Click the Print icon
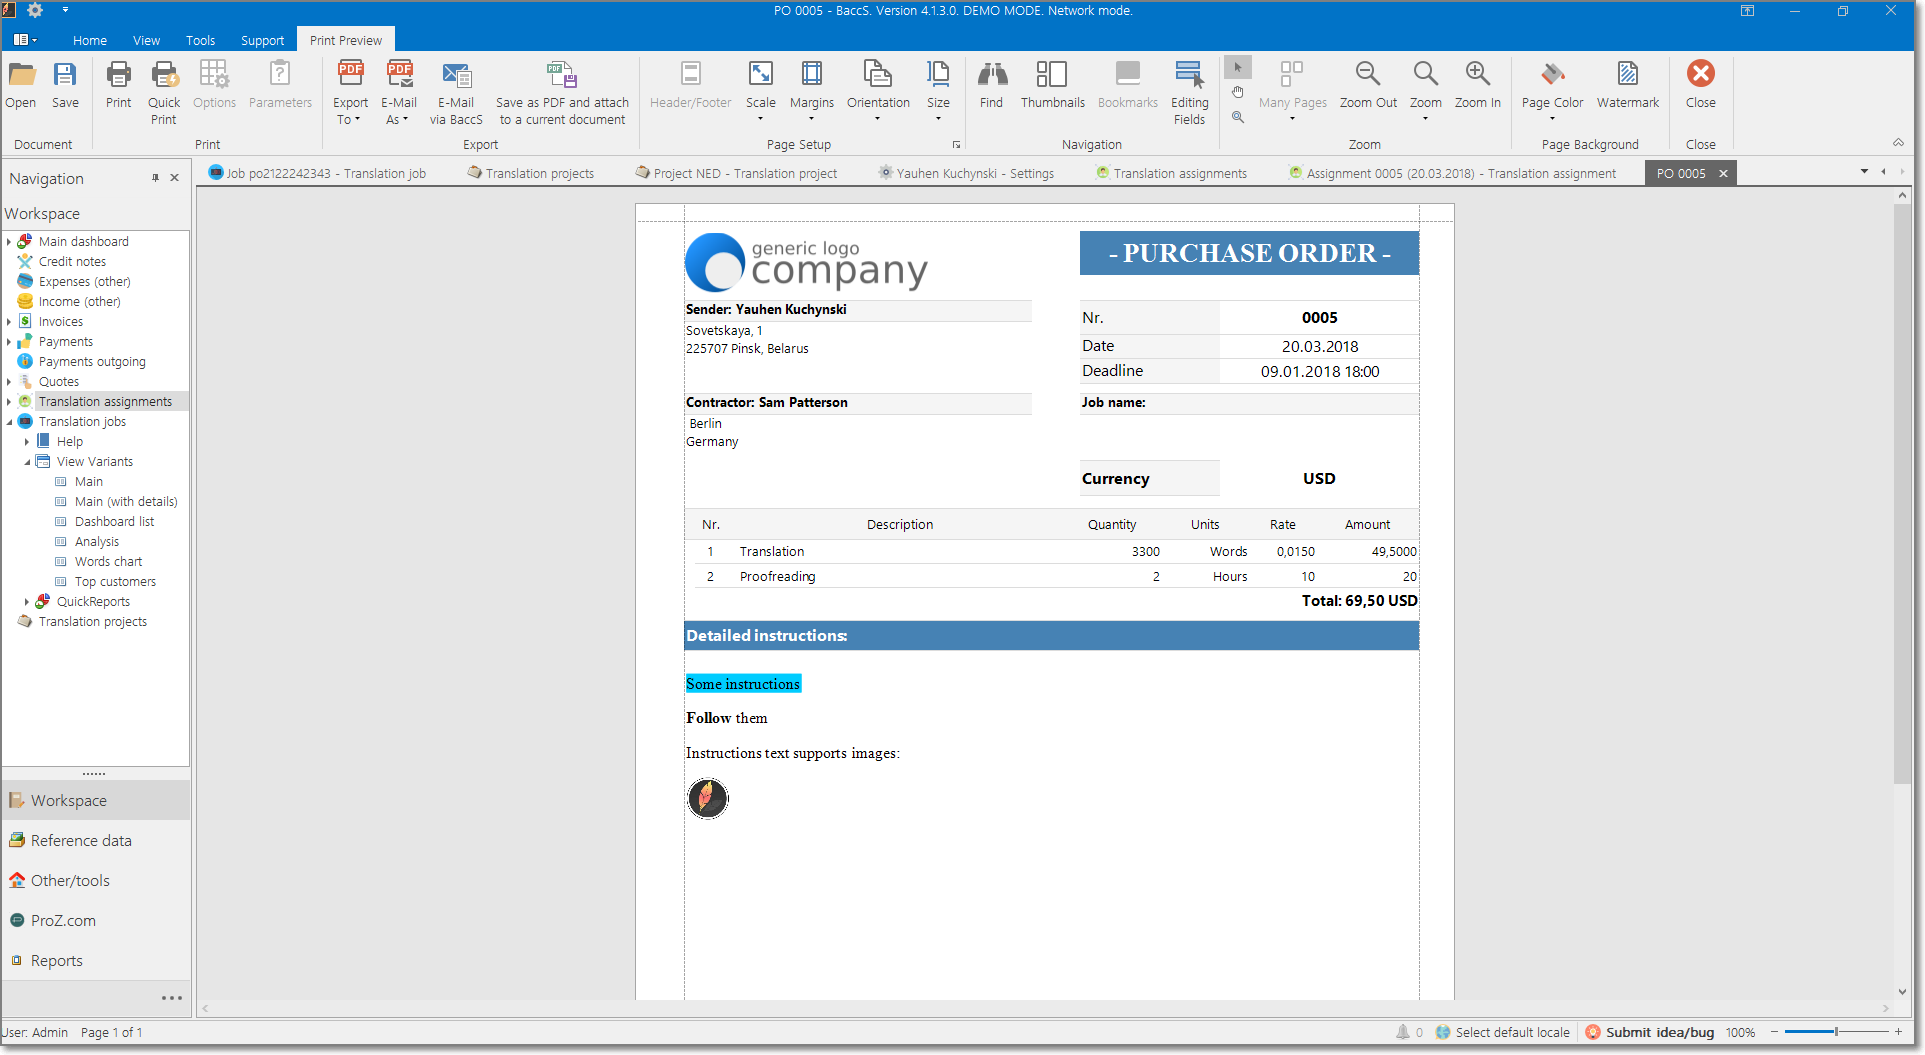Viewport: 1925px width, 1055px height. pos(118,84)
